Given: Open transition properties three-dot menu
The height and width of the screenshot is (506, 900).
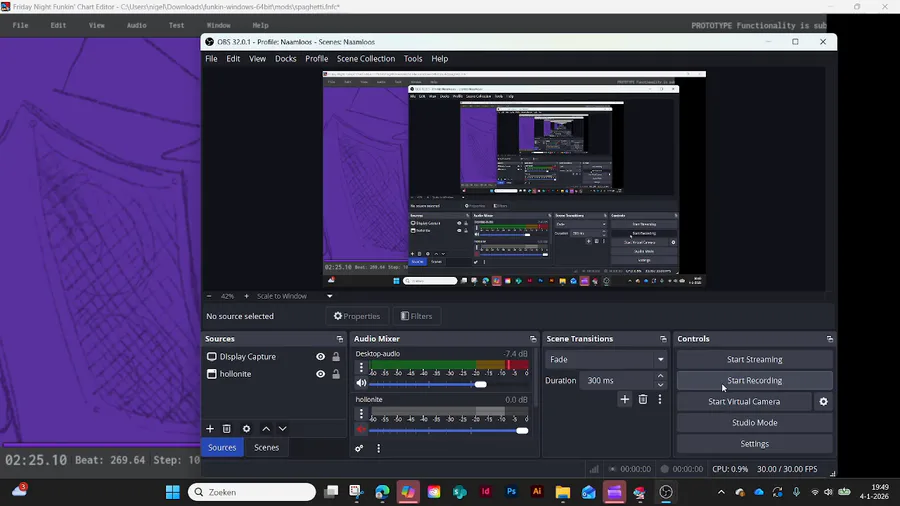Looking at the screenshot, I should click(x=660, y=399).
